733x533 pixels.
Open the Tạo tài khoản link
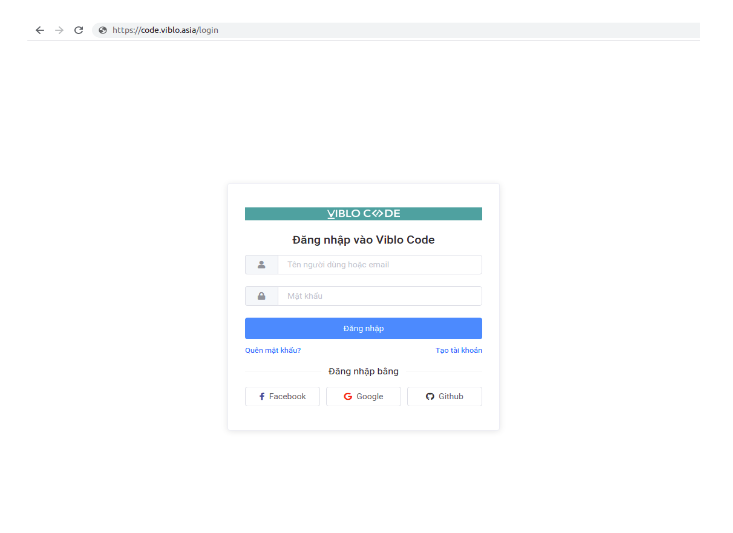459,350
